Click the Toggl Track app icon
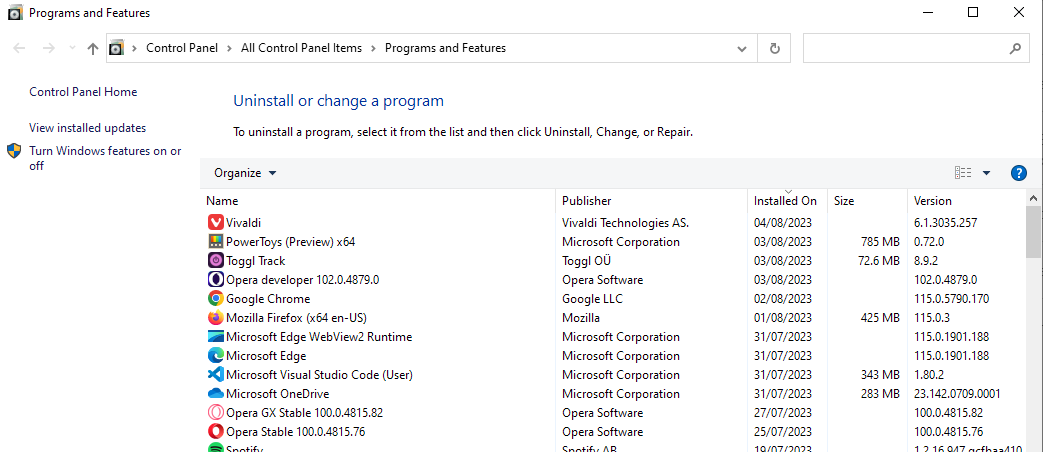The height and width of the screenshot is (452, 1043). pyautogui.click(x=216, y=261)
